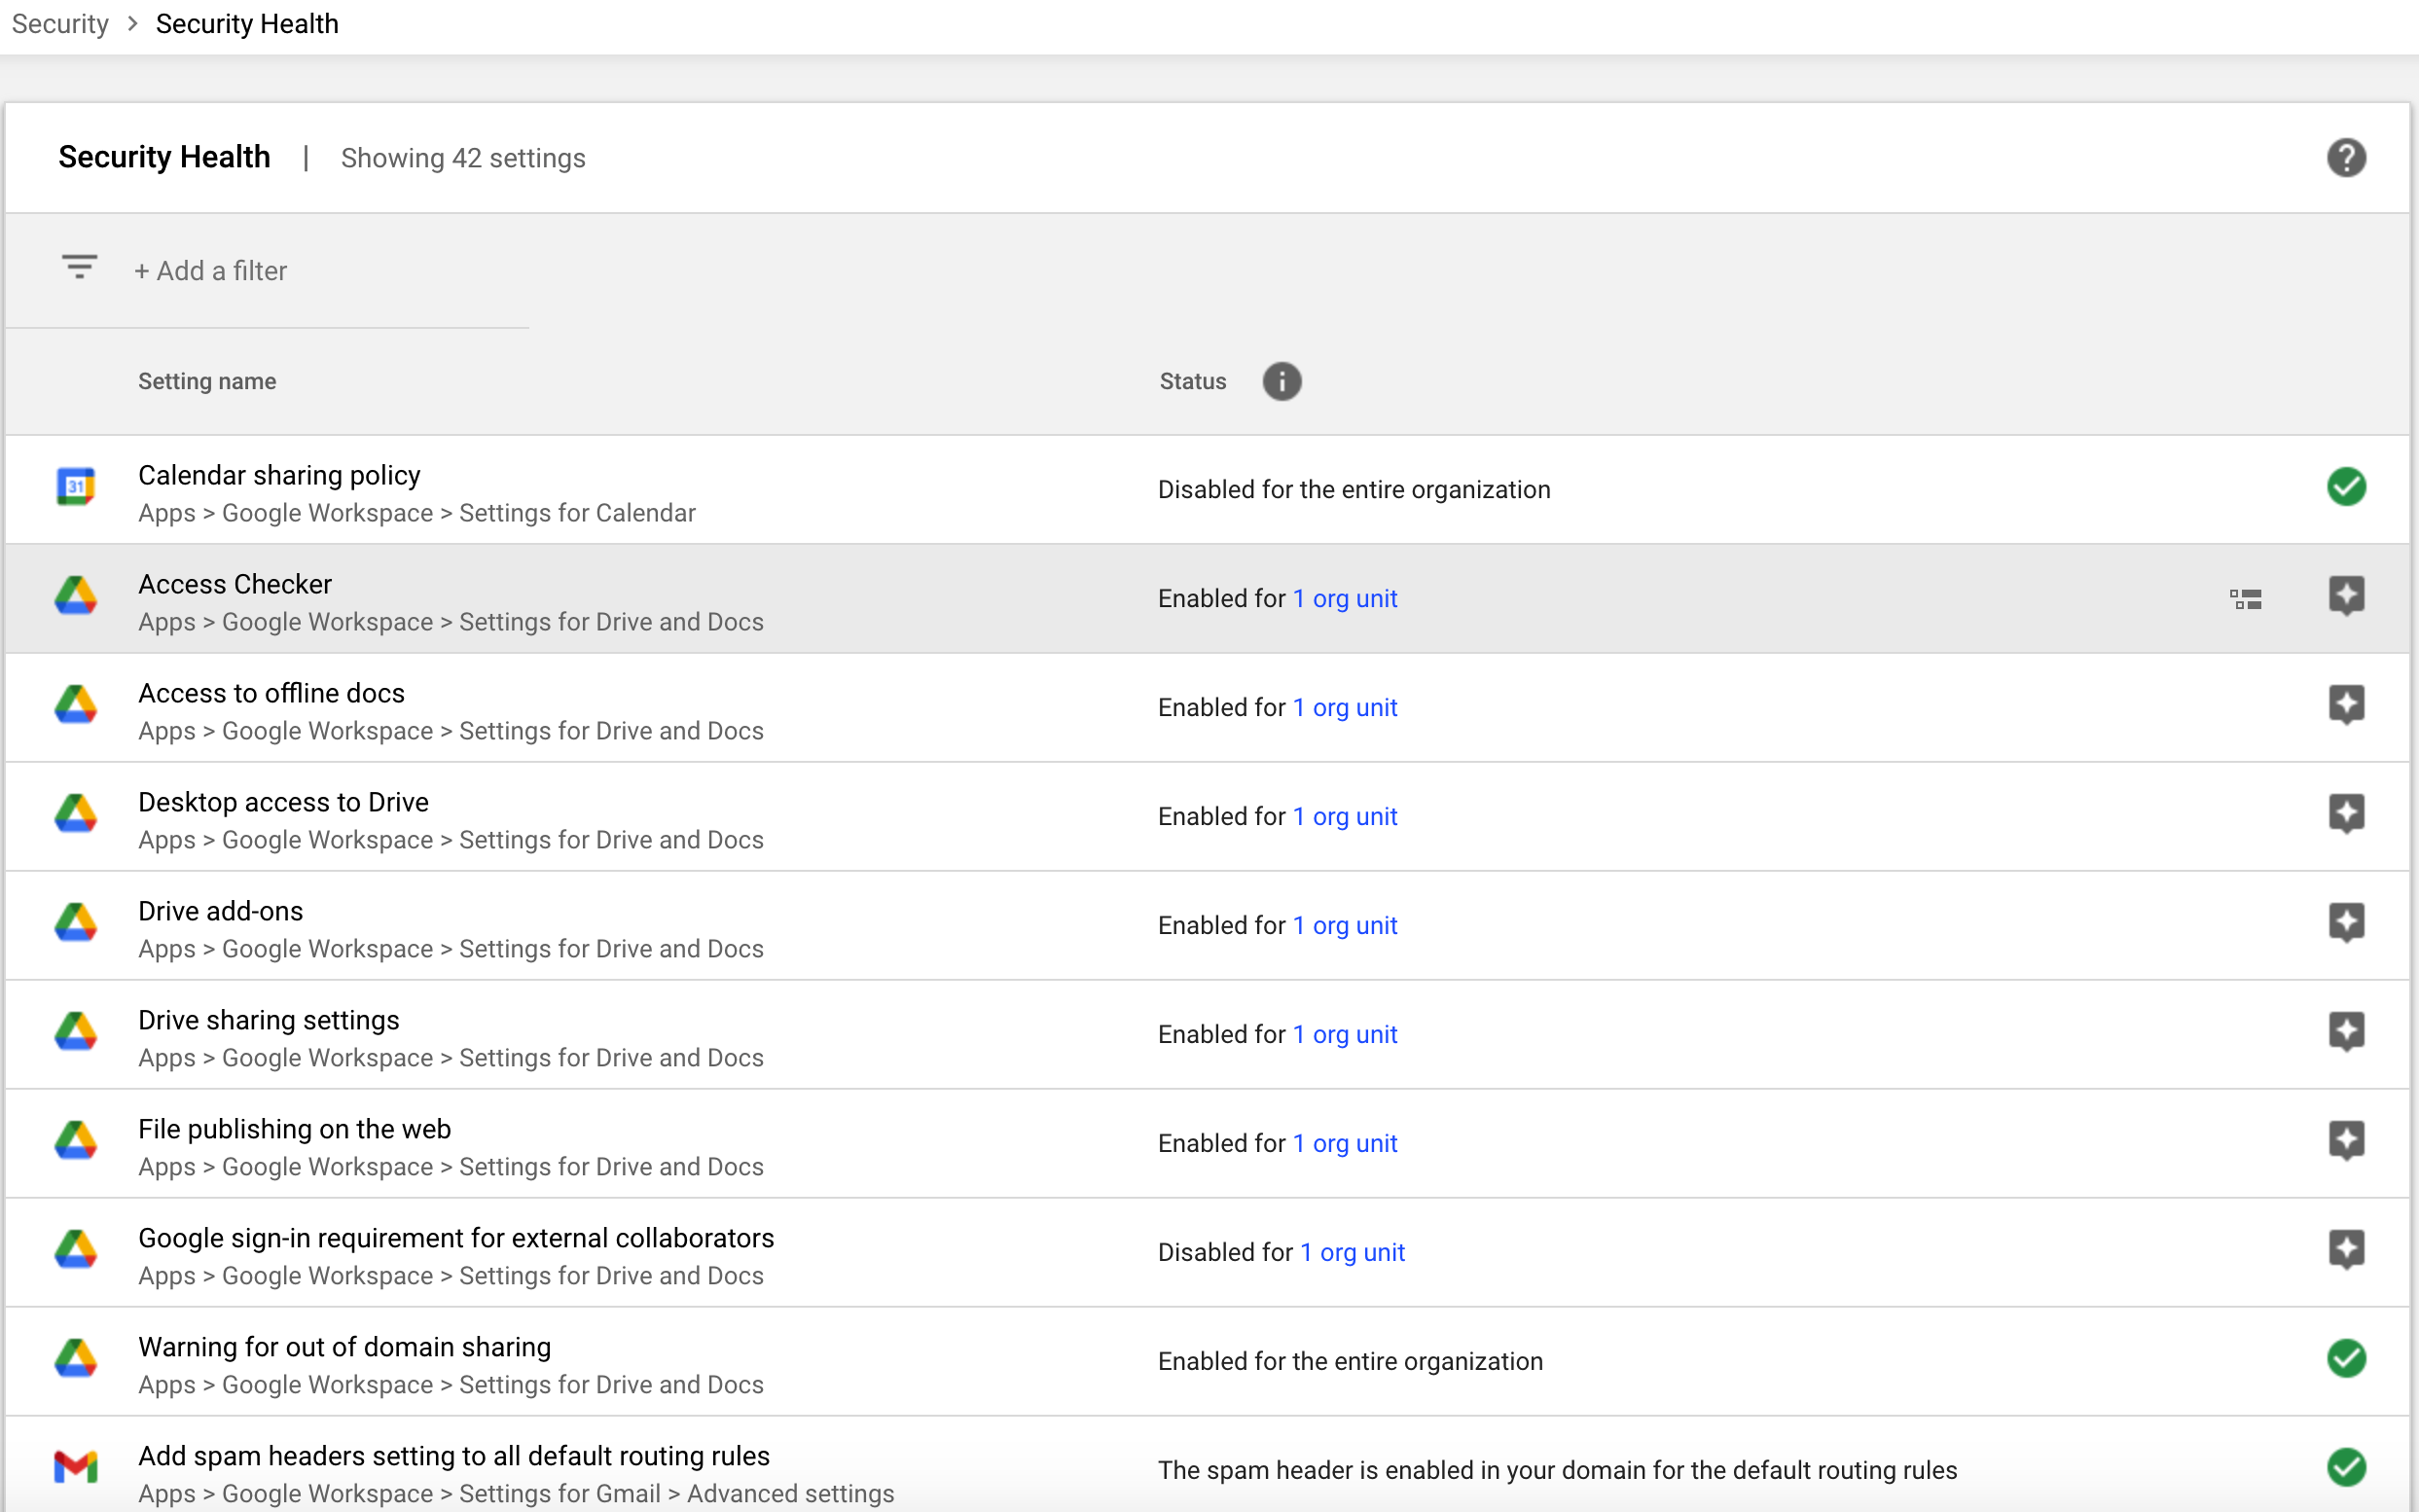
Task: Open 1 org unit link for Google sign-in requirement
Action: point(1352,1253)
